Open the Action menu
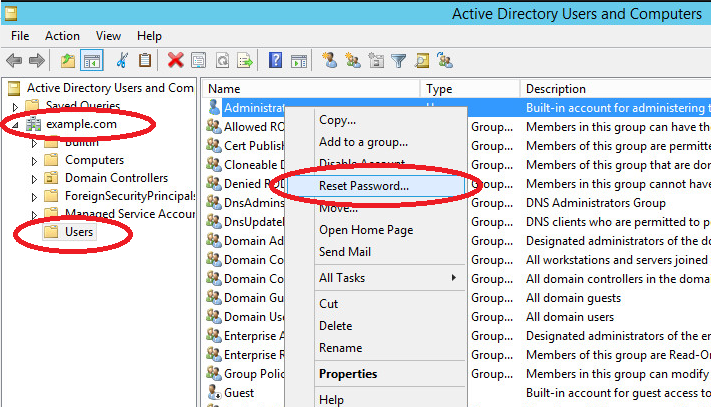The height and width of the screenshot is (407, 711). tap(62, 35)
